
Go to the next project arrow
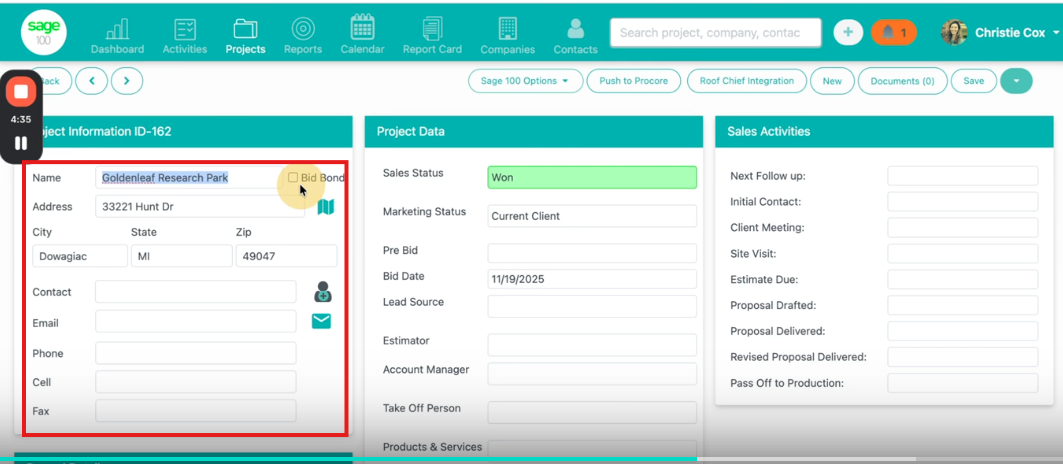(127, 81)
